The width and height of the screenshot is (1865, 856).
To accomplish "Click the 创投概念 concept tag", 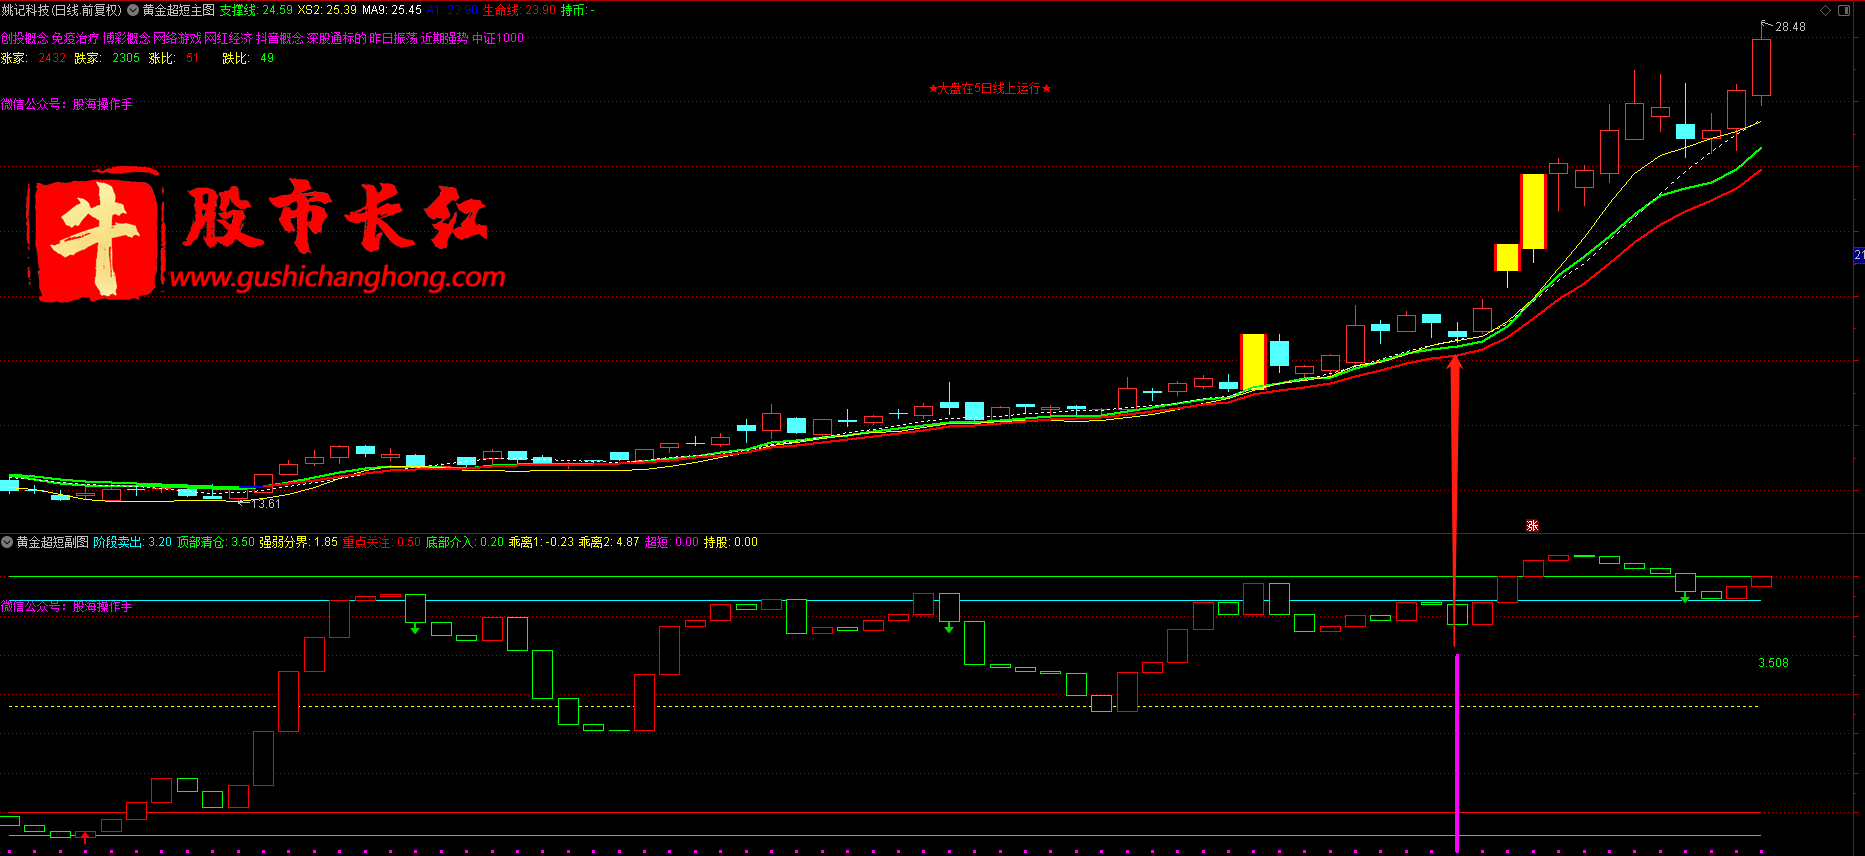I will point(25,38).
